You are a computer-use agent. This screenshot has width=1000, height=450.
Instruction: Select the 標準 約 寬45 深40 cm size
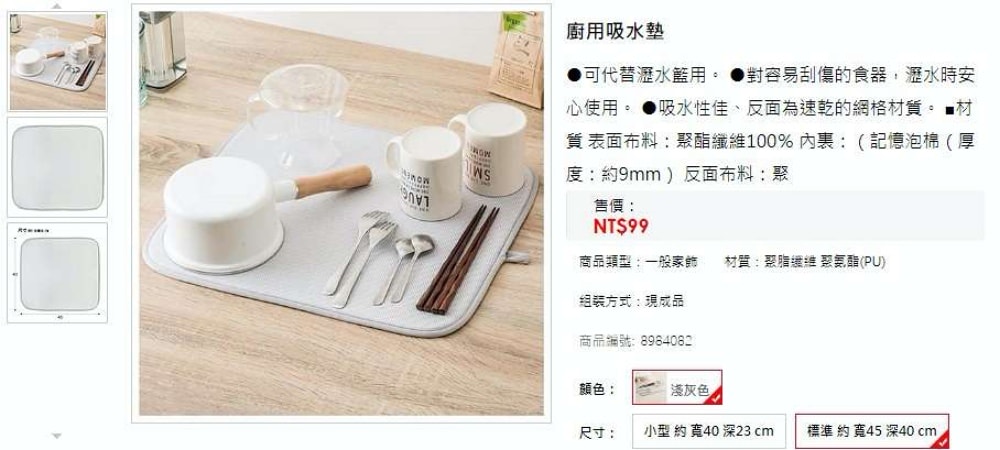click(872, 431)
